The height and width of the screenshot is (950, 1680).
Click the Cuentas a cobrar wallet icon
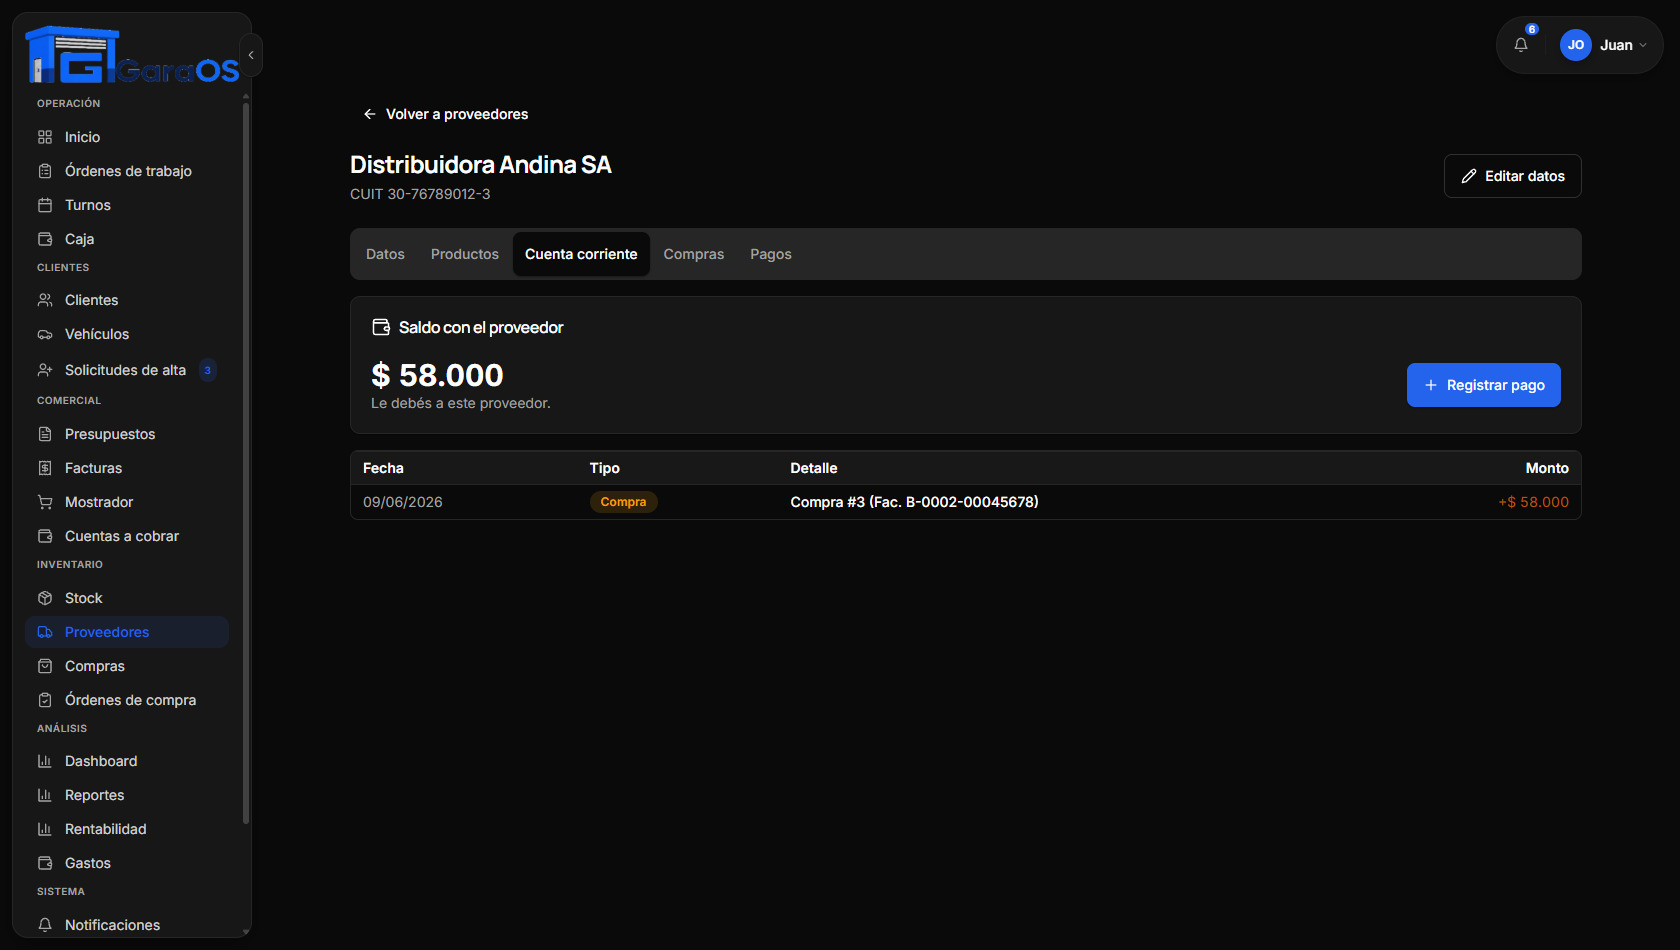[x=45, y=536]
